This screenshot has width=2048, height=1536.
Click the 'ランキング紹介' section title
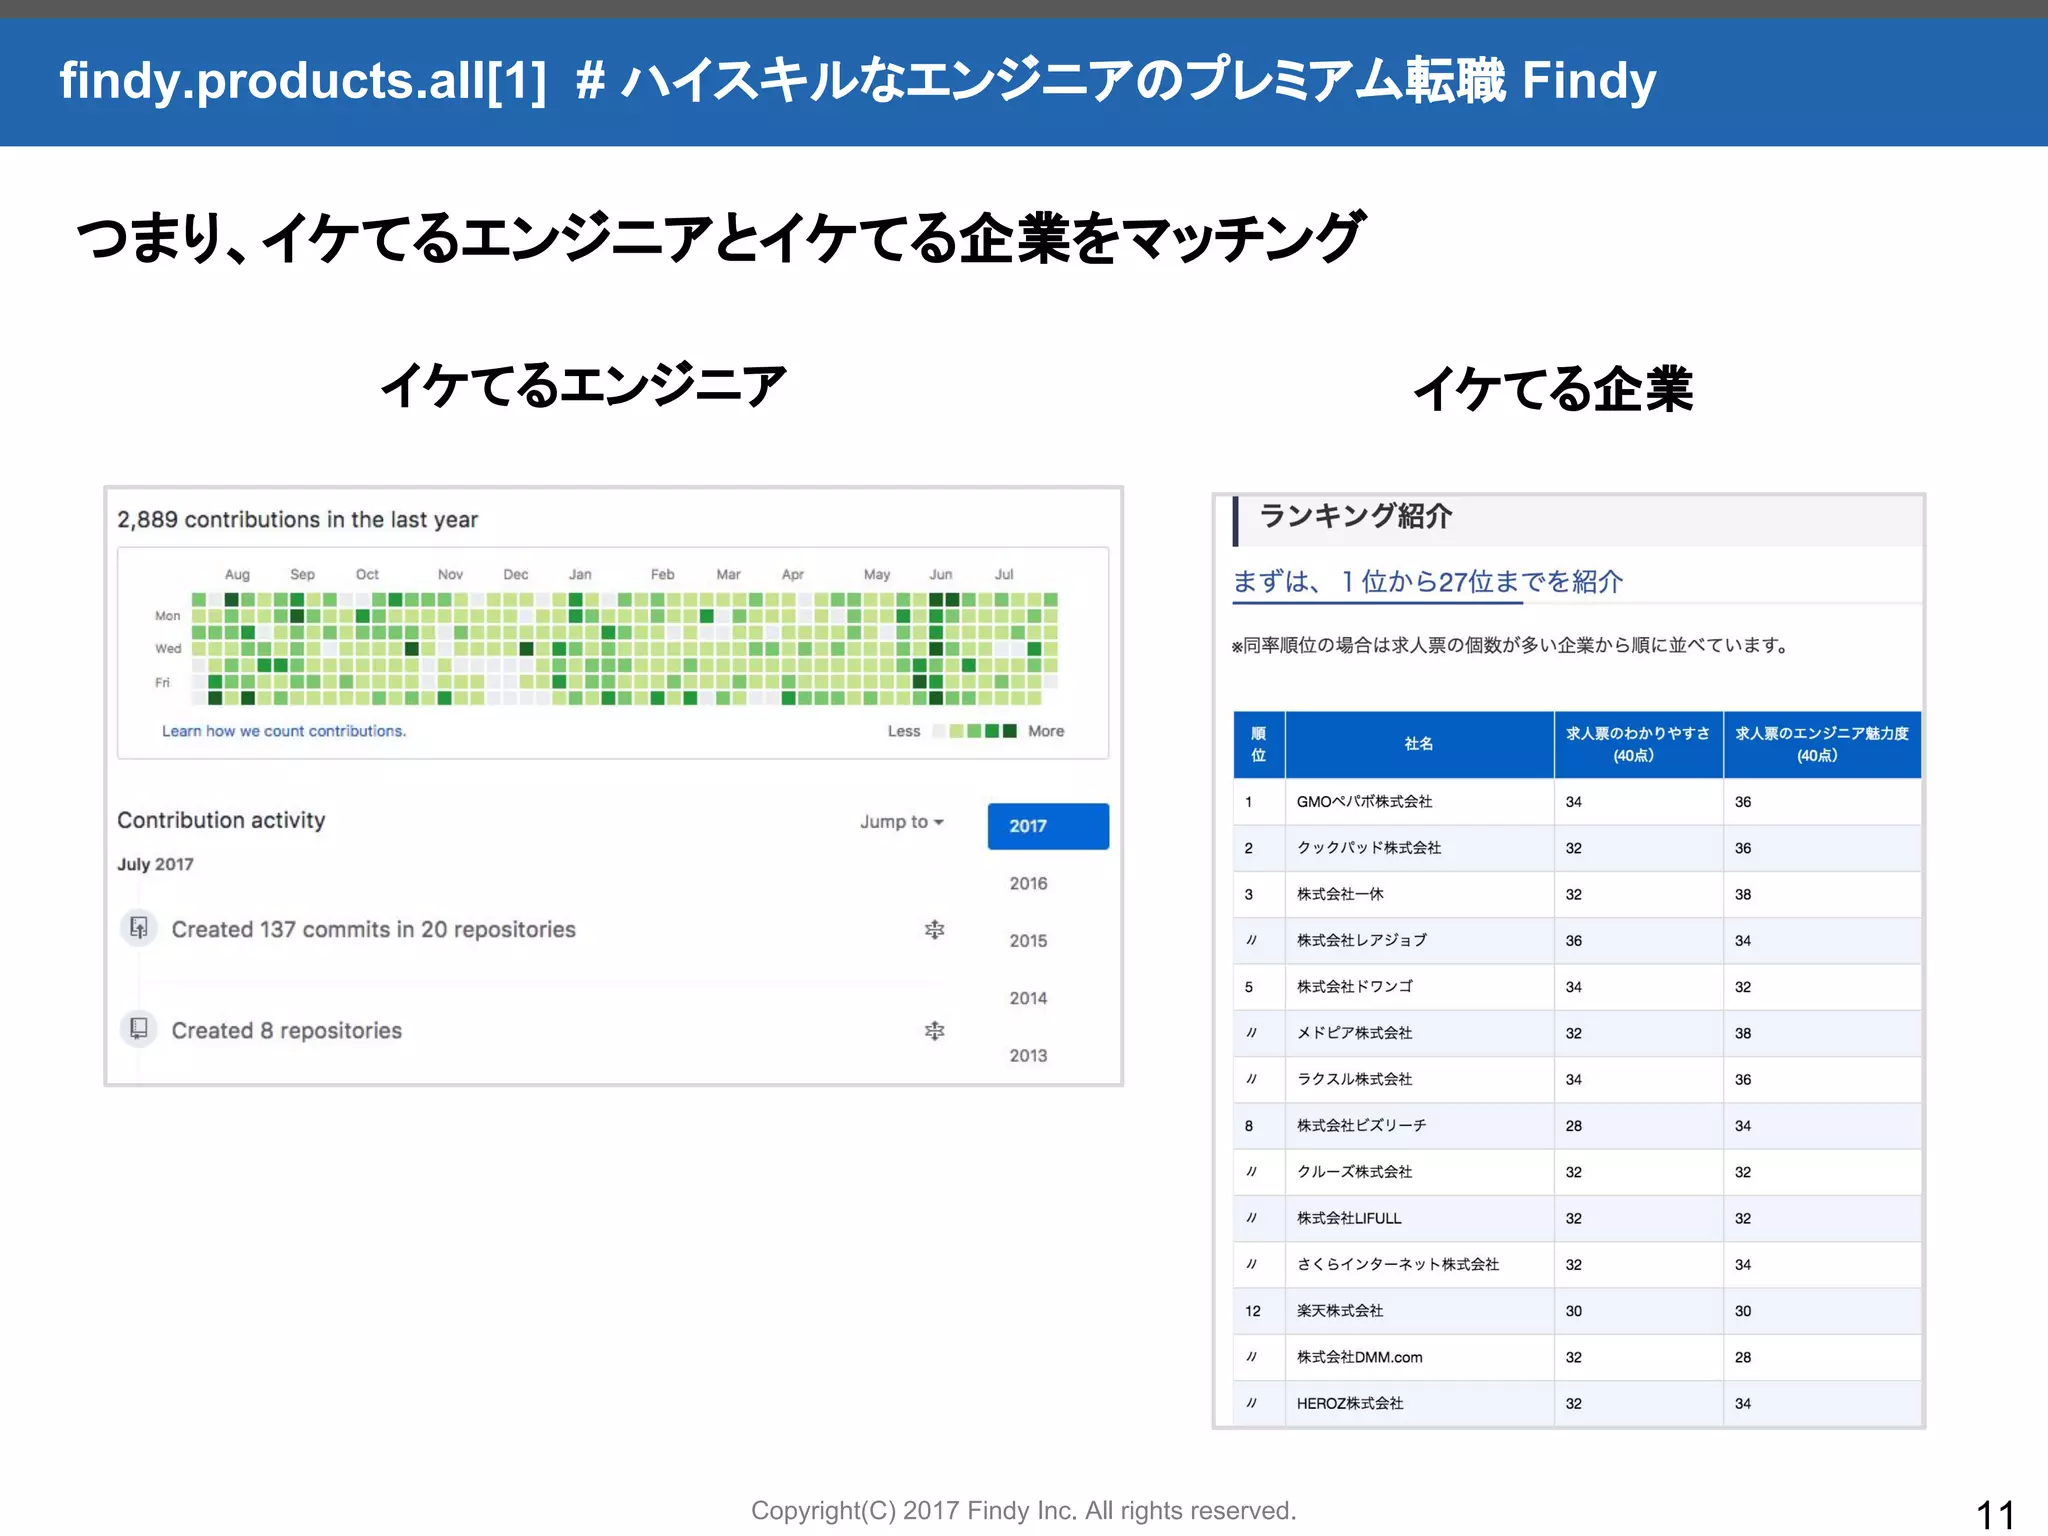[x=1355, y=516]
